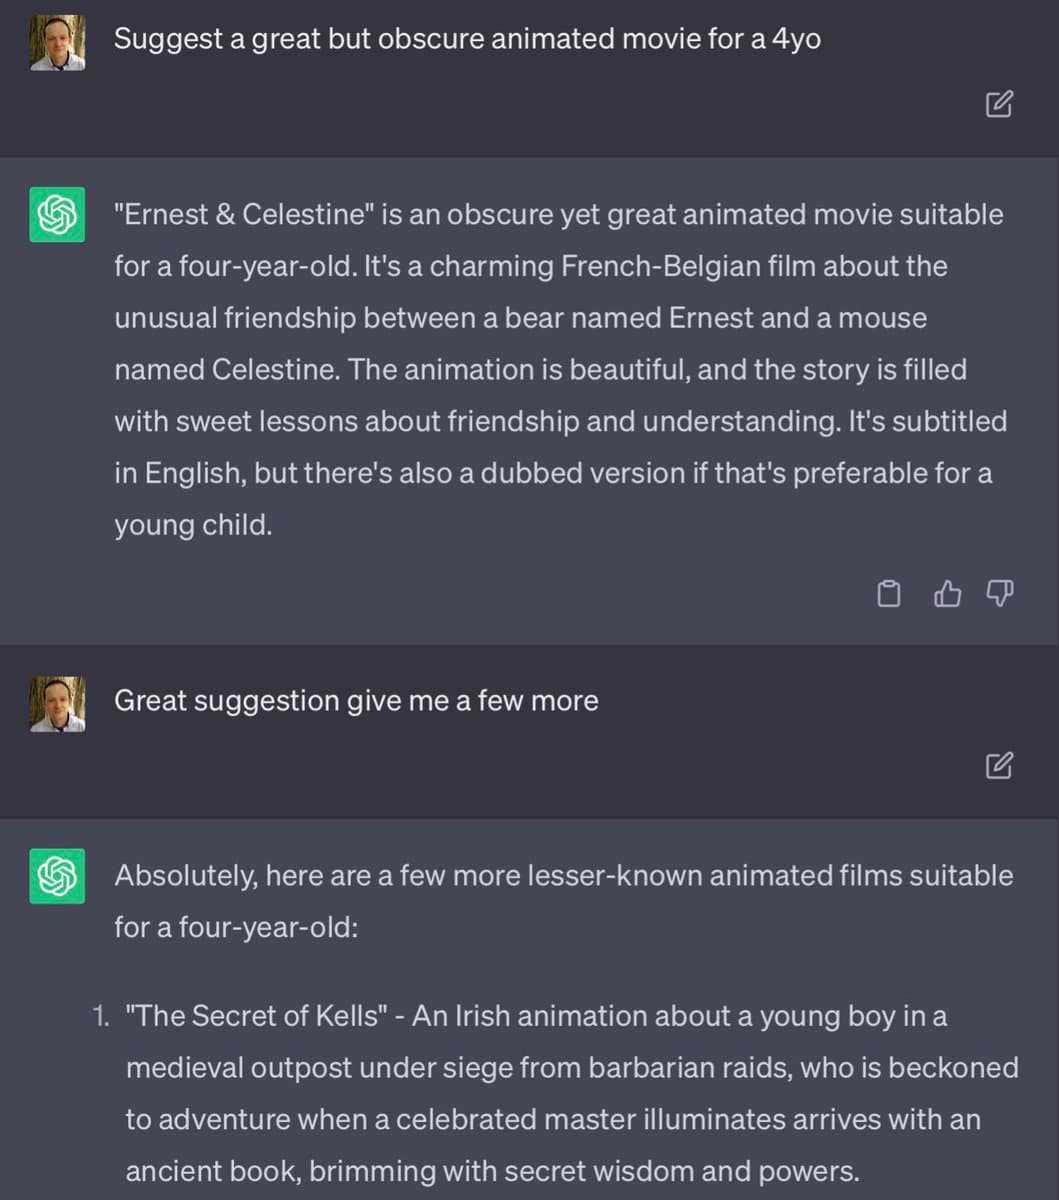
Task: Edit the "Great suggestion give me" message
Action: [x=999, y=766]
